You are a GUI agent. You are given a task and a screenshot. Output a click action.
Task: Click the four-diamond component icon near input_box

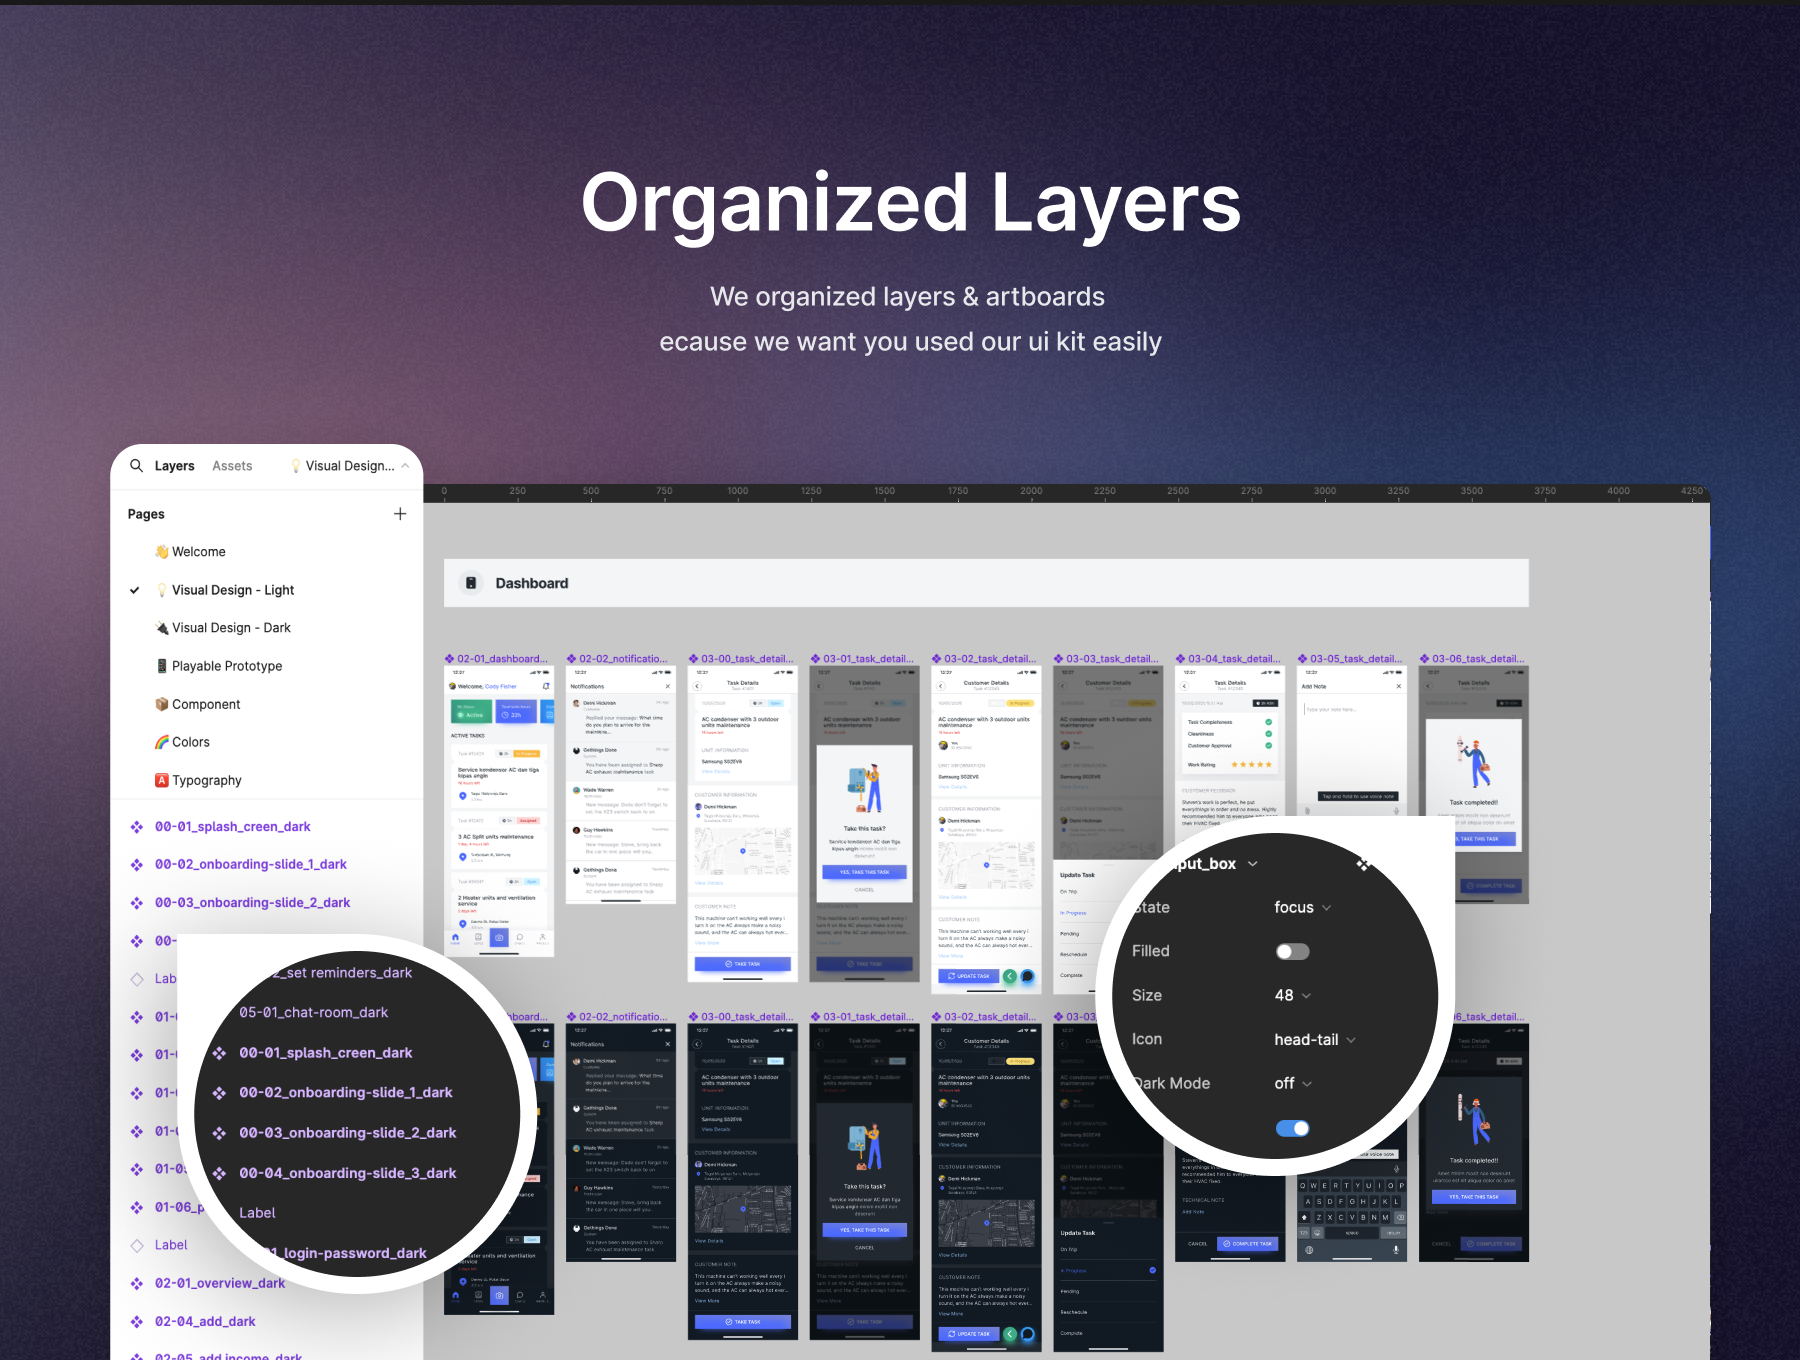[x=1362, y=864]
